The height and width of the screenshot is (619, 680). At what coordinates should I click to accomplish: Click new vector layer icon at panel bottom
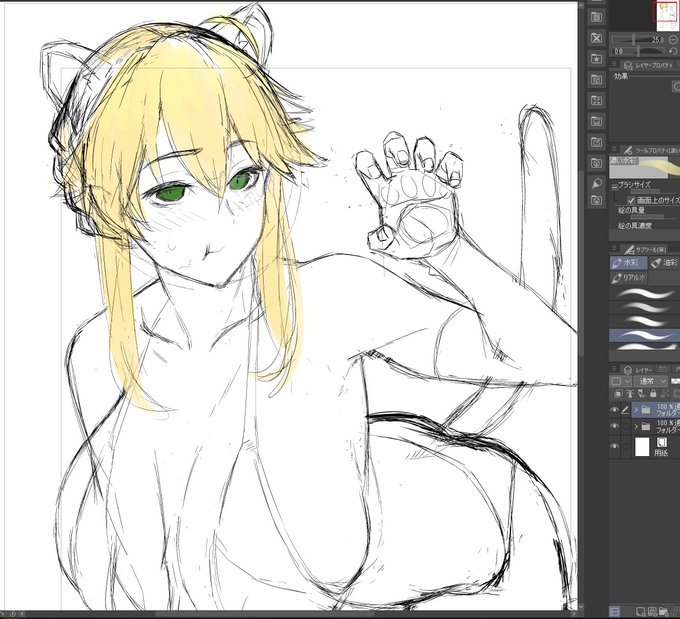(x=652, y=612)
